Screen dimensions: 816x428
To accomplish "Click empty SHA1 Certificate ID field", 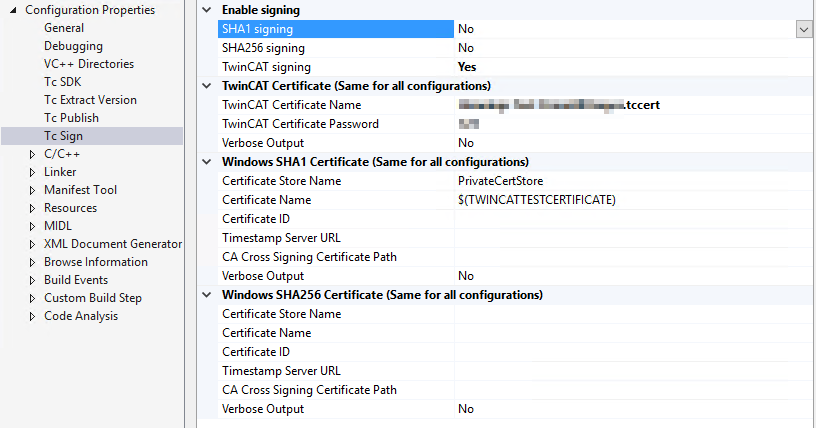I will click(x=633, y=219).
